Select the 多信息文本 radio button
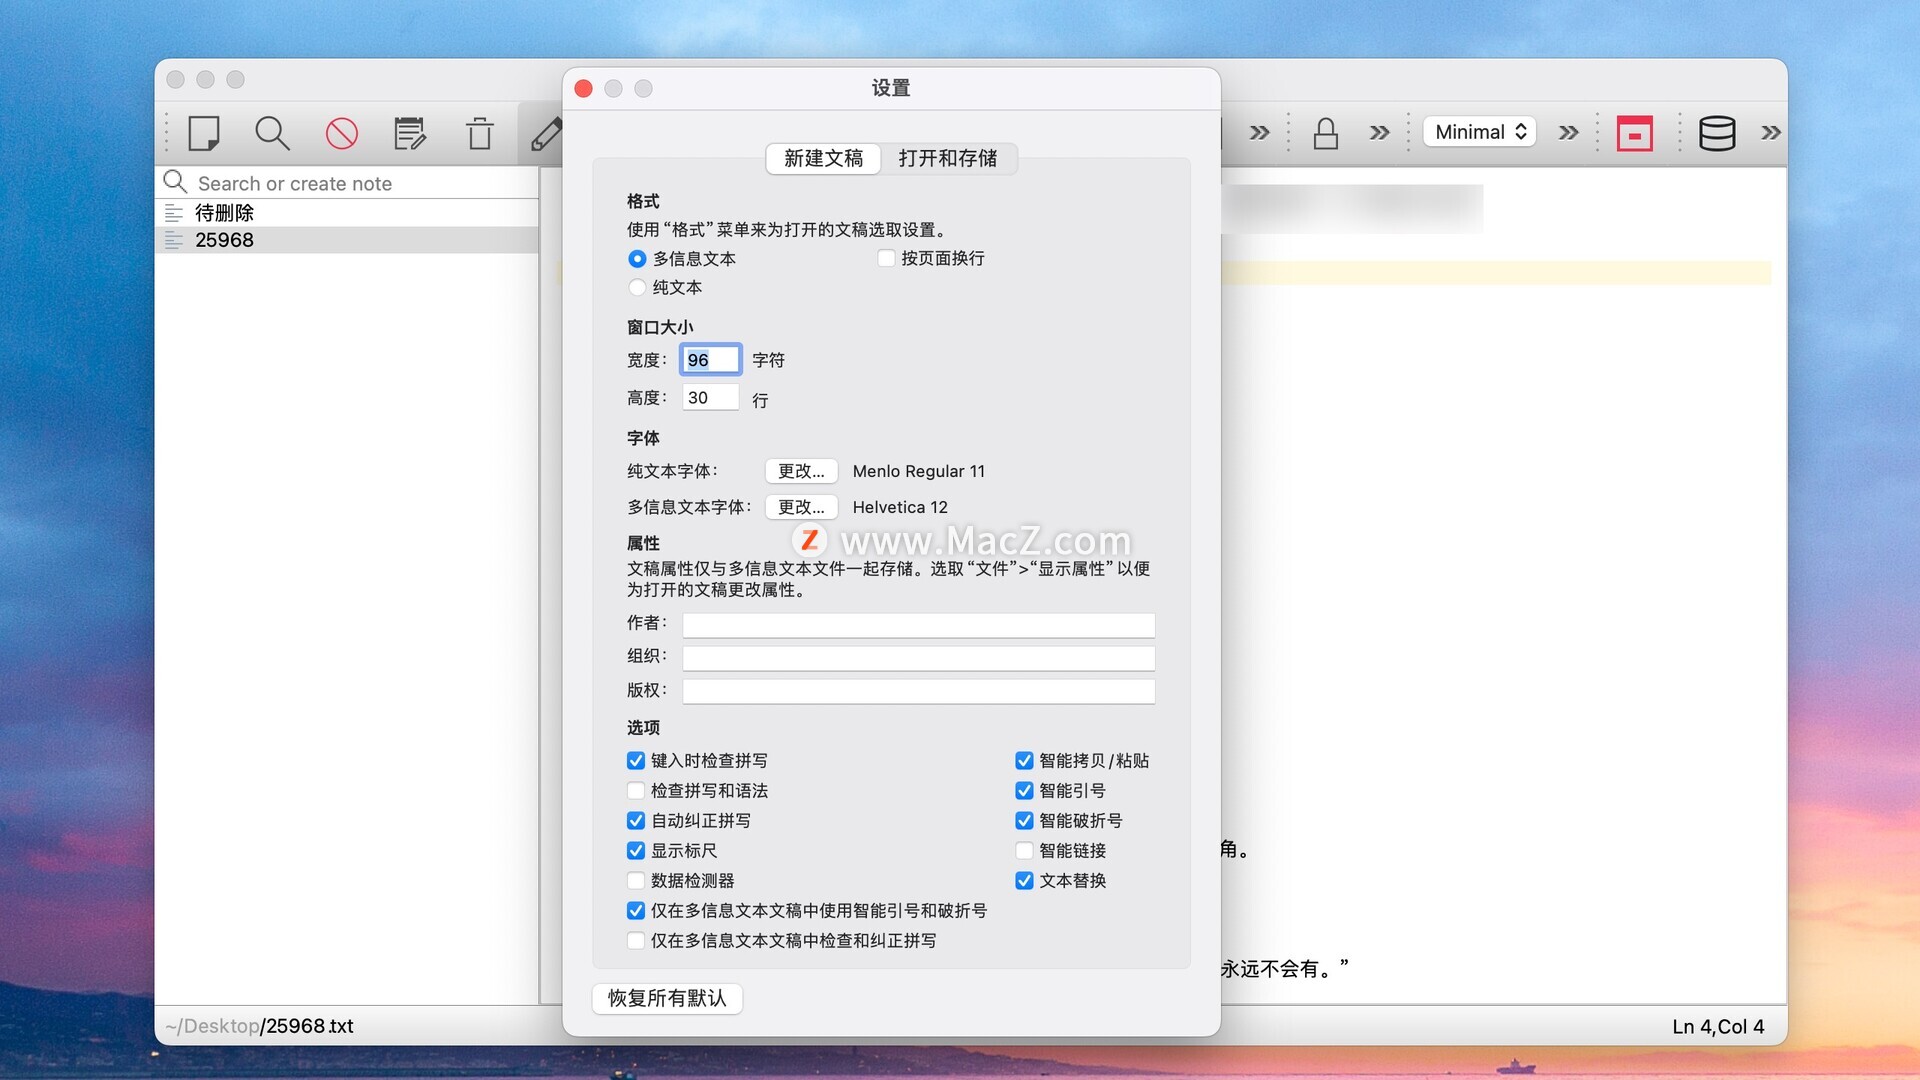Viewport: 1920px width, 1080px height. (x=637, y=259)
